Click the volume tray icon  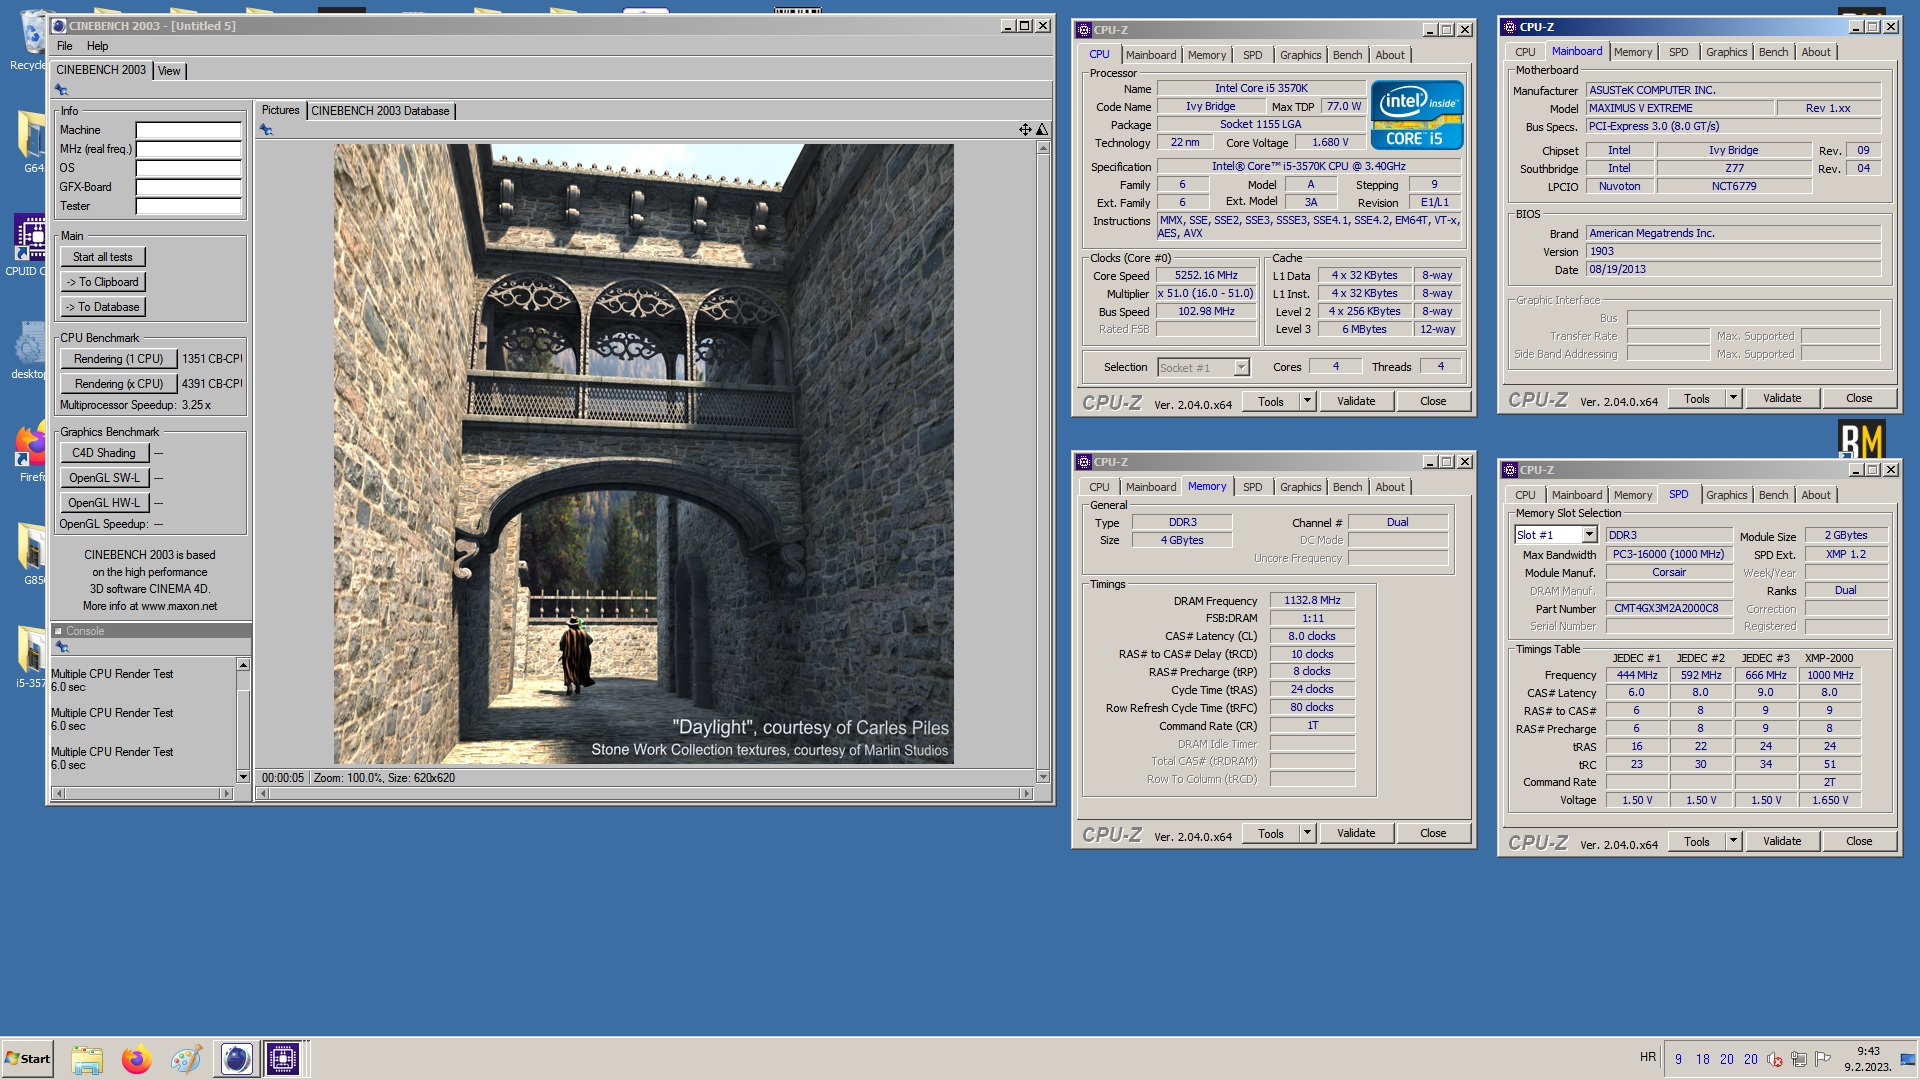click(x=1775, y=1059)
